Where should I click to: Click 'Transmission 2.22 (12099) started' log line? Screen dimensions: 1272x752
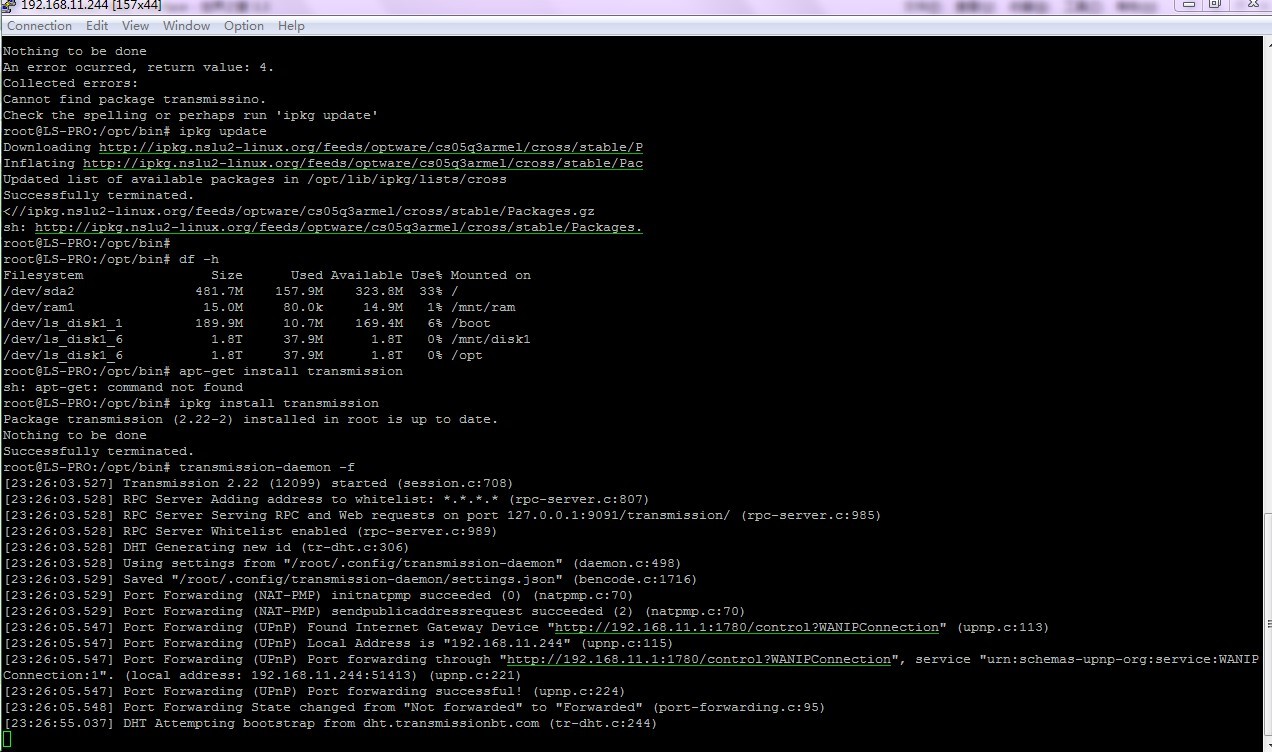point(259,484)
